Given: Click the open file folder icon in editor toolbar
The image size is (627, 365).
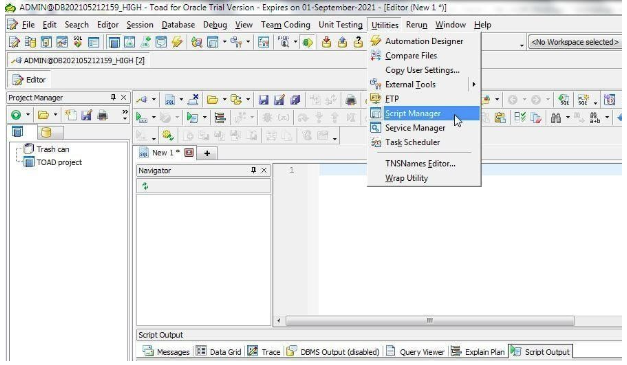Looking at the screenshot, I should pyautogui.click(x=212, y=100).
